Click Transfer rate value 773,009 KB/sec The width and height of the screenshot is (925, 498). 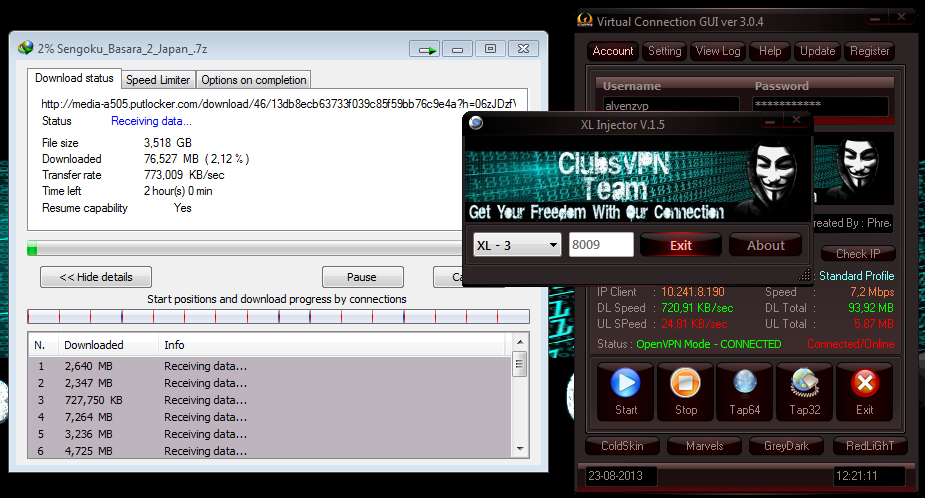click(184, 175)
